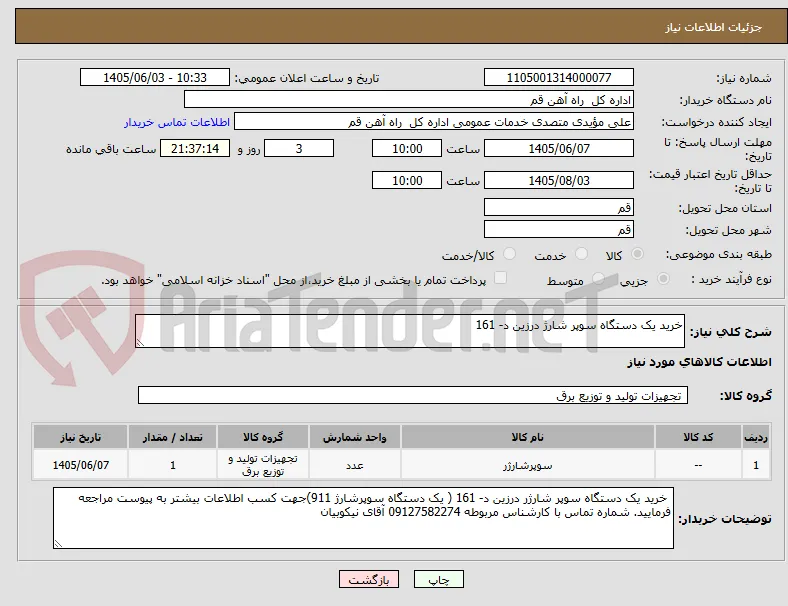Select the متوسط purchase type radio
This screenshot has height=606, width=788.
(598, 278)
